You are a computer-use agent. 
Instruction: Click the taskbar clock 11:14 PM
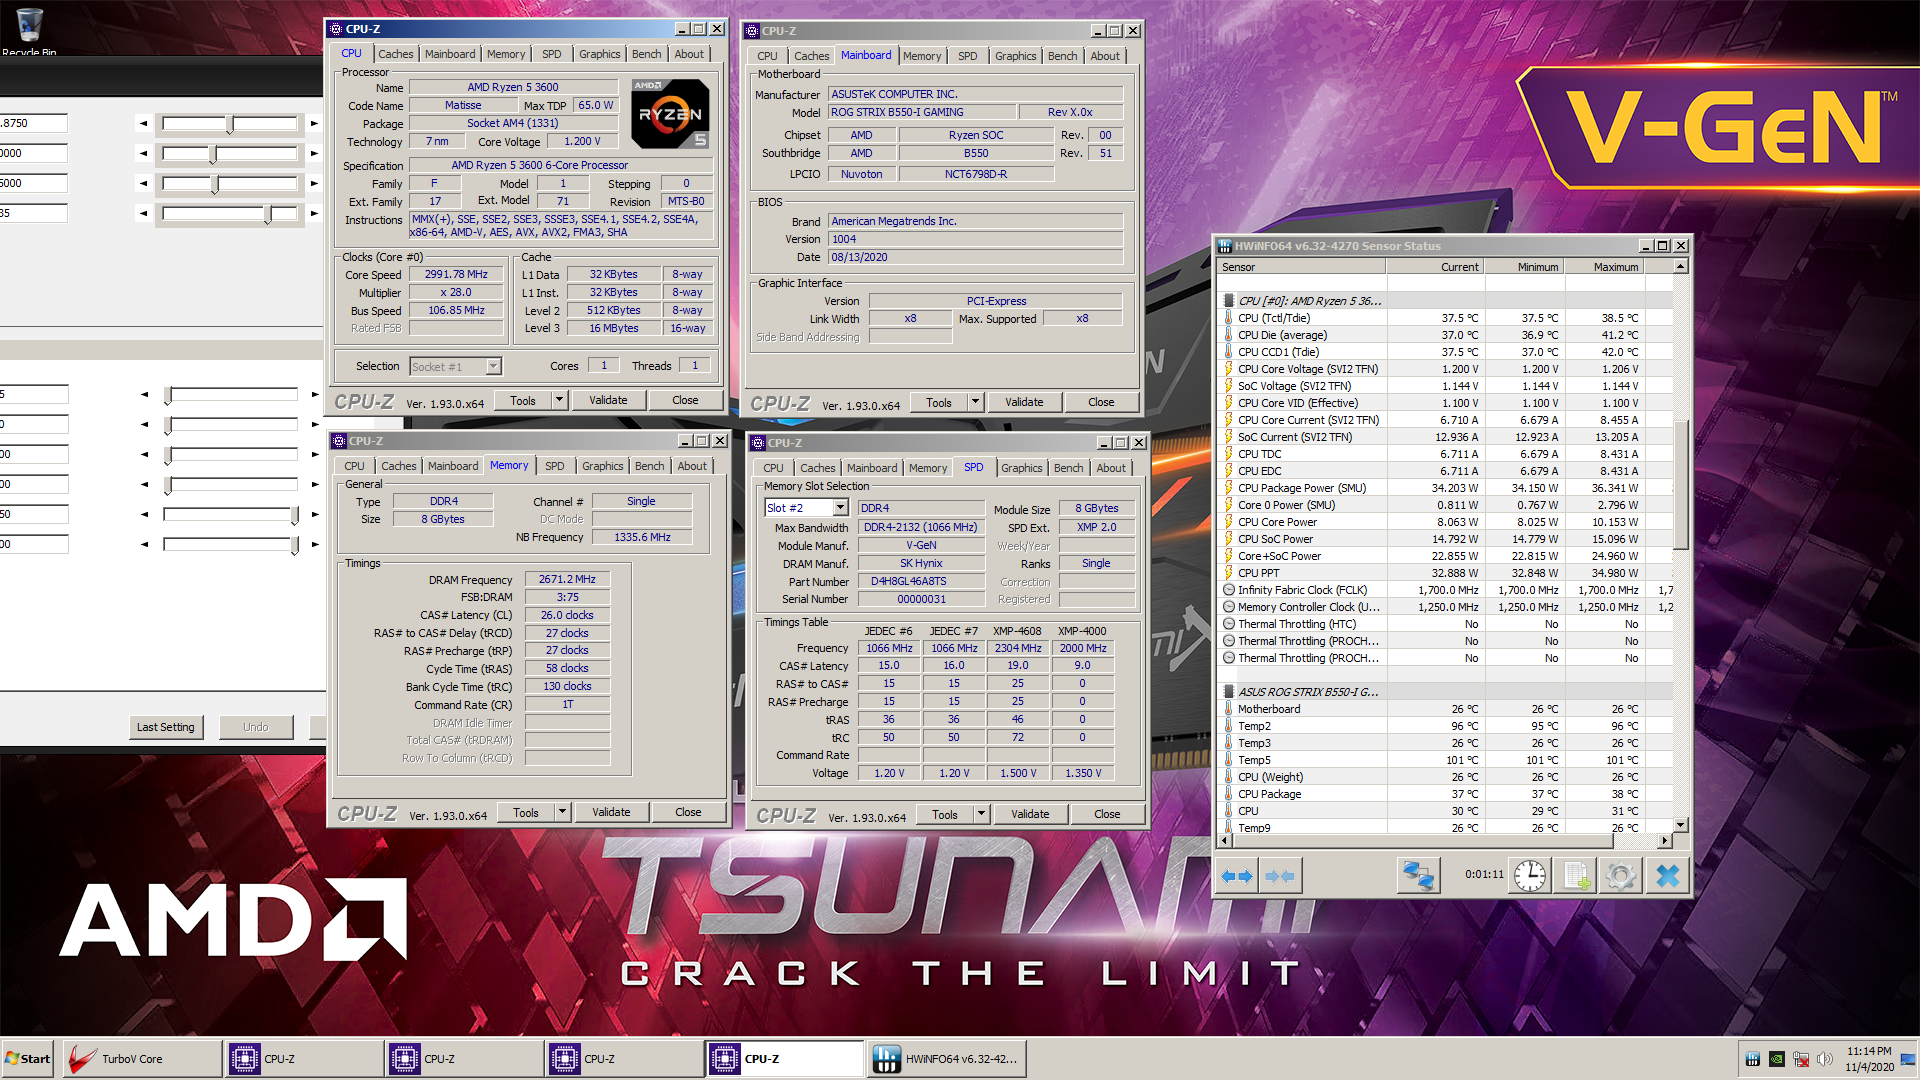tap(1869, 1051)
